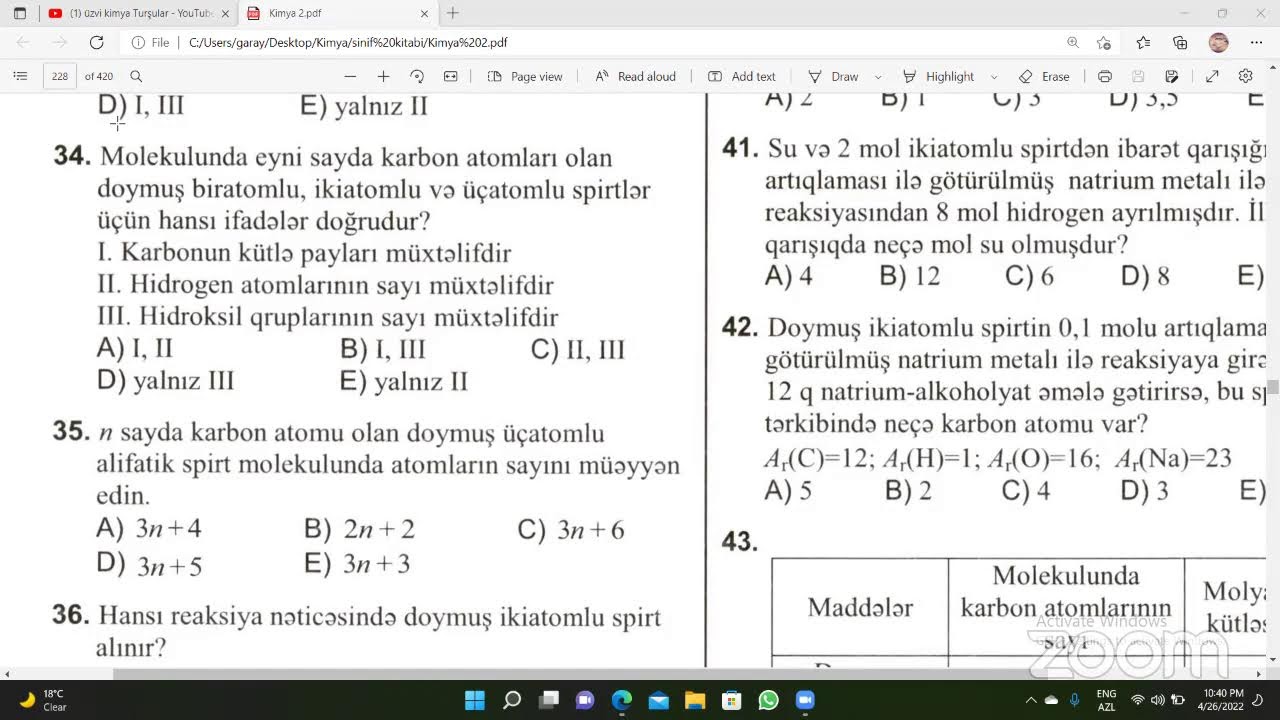Zoom in with the plus button
The image size is (1280, 720).
pos(383,76)
